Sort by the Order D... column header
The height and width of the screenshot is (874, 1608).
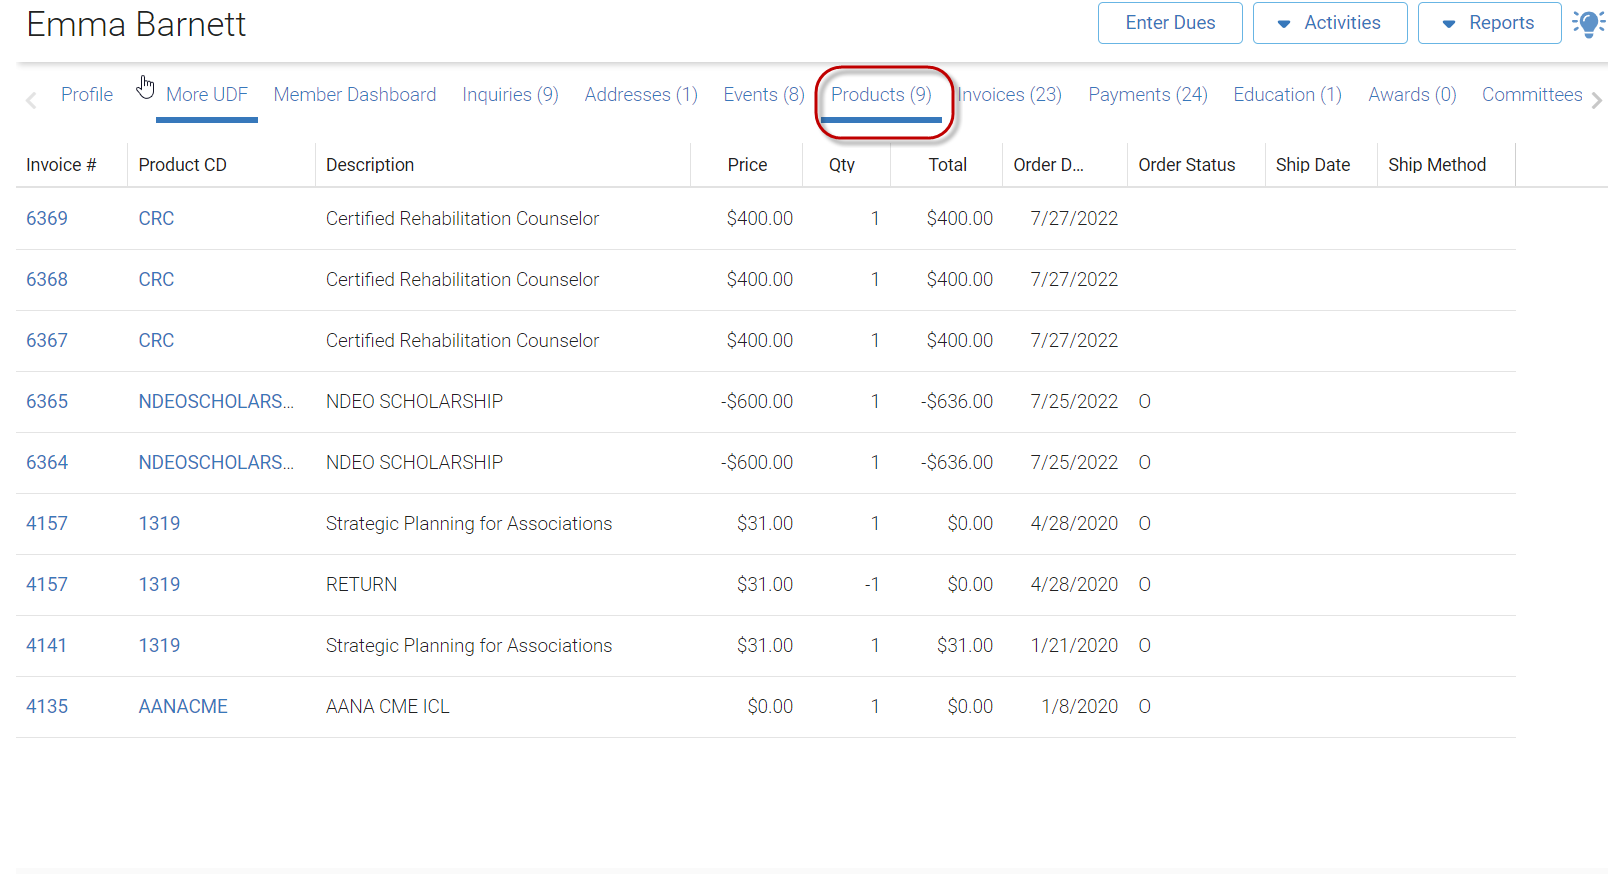point(1048,165)
